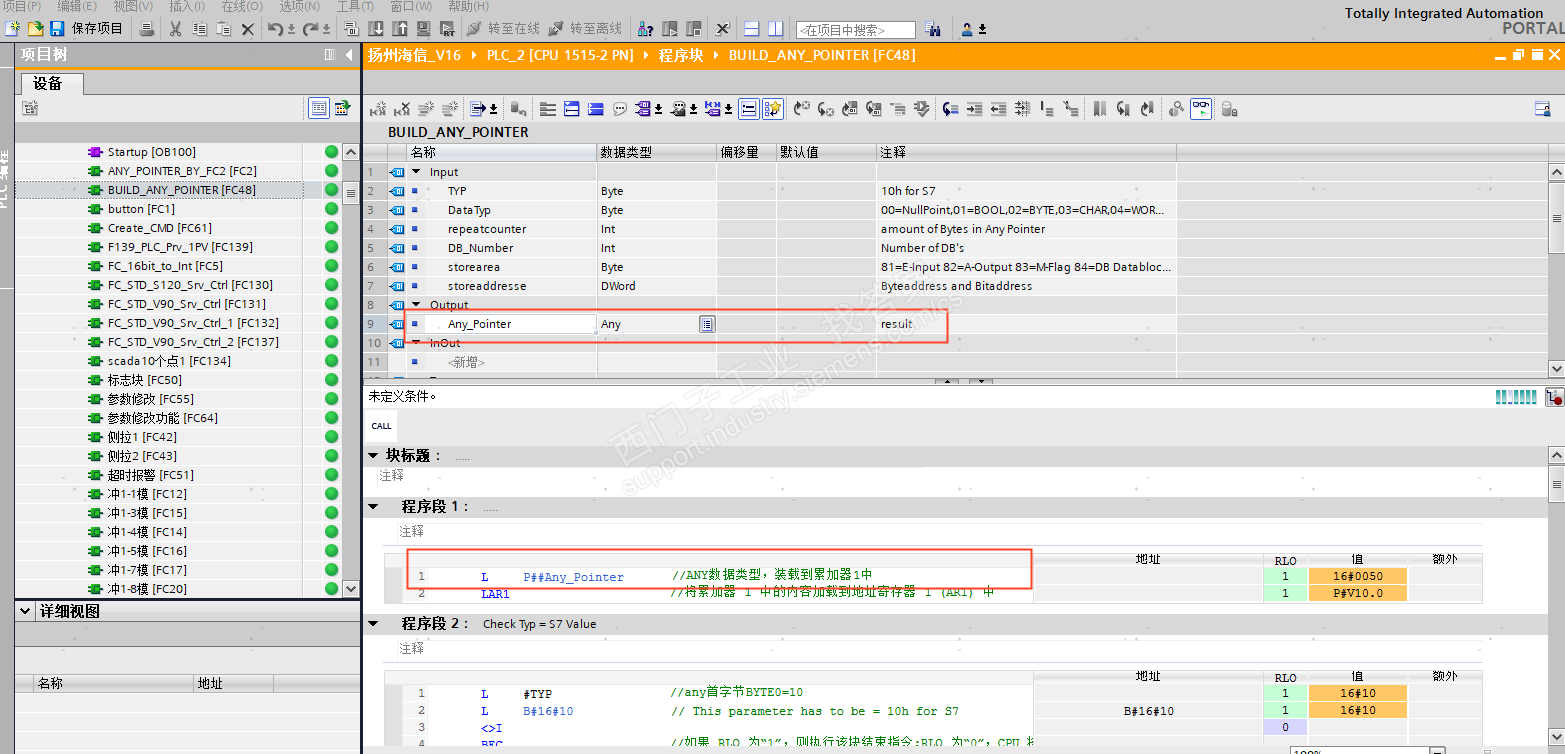Open the 视图(V) menu

[x=133, y=6]
